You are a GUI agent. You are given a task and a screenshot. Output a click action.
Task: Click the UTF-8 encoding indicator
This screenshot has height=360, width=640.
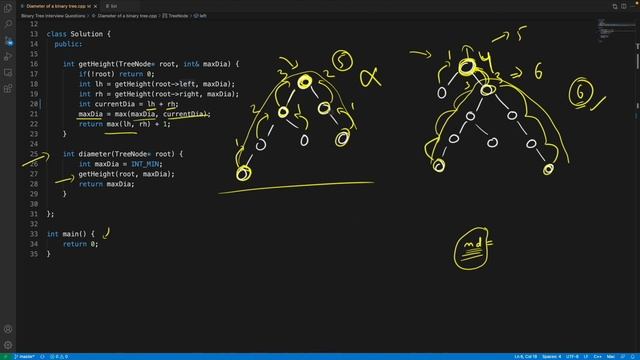tap(572, 357)
